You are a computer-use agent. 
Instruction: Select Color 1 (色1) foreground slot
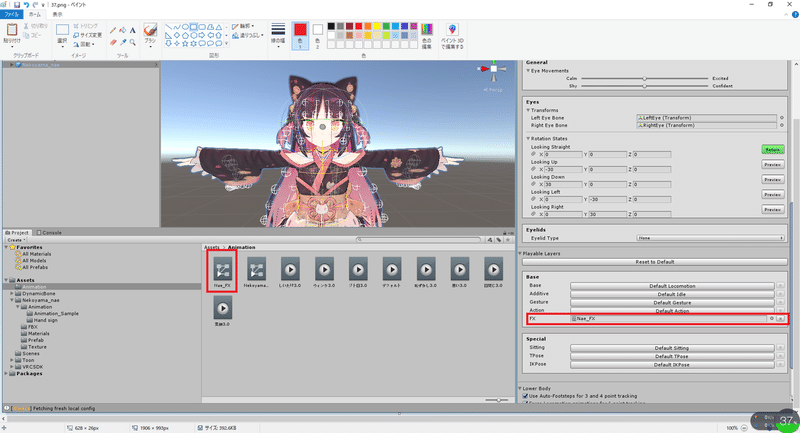click(300, 36)
